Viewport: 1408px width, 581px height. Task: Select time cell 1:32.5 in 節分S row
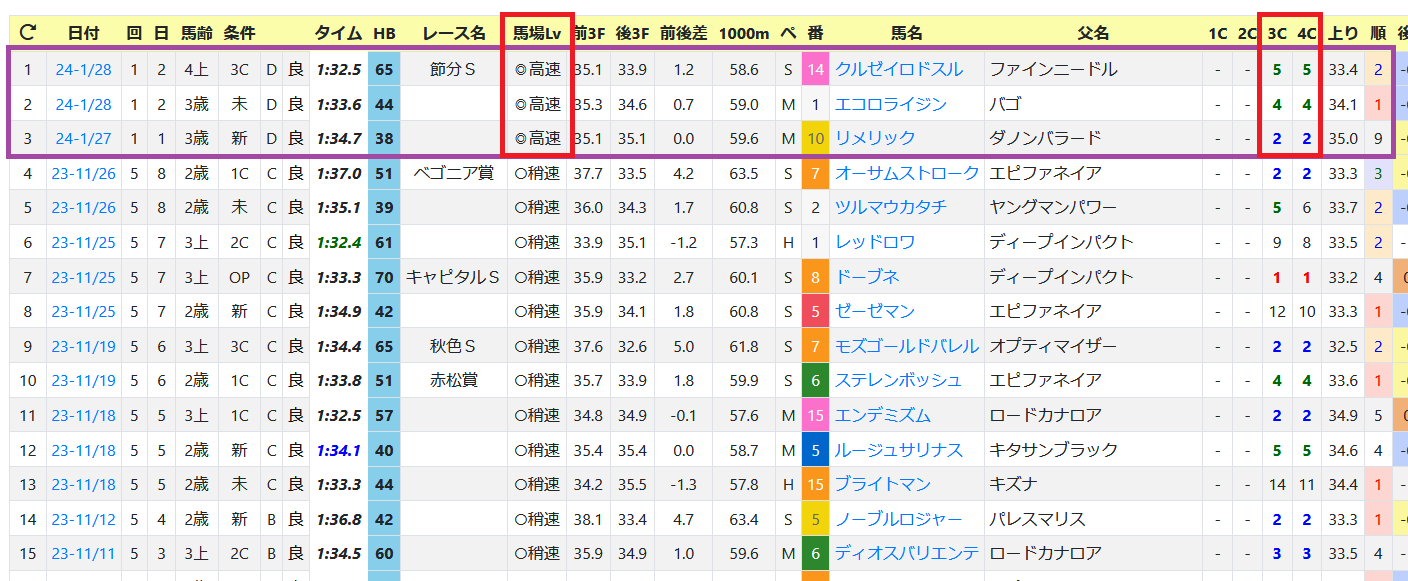click(338, 69)
